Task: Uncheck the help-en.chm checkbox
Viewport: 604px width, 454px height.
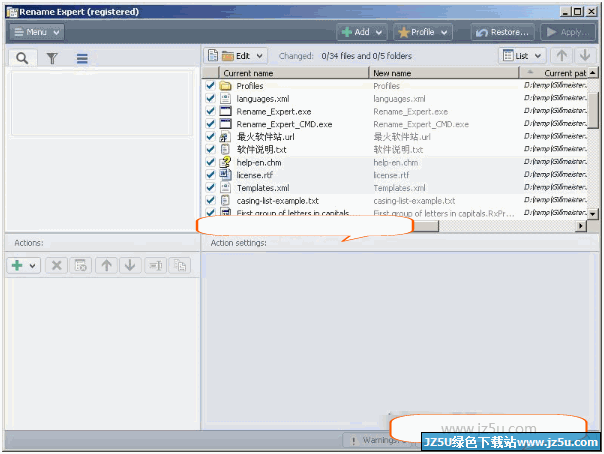Action: point(210,162)
